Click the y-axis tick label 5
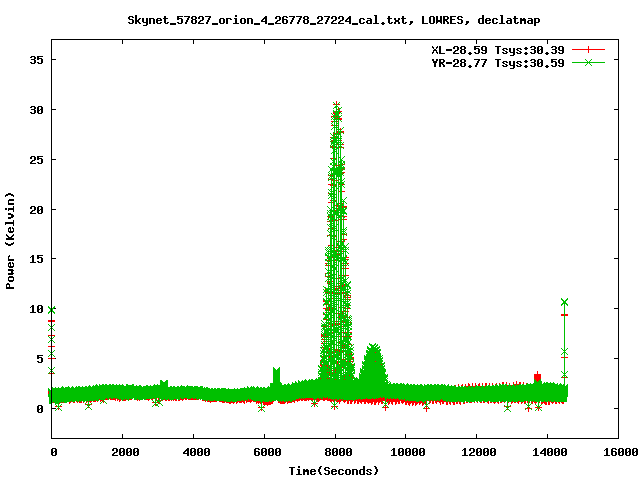Image resolution: width=640 pixels, height=480 pixels. pyautogui.click(x=40, y=359)
